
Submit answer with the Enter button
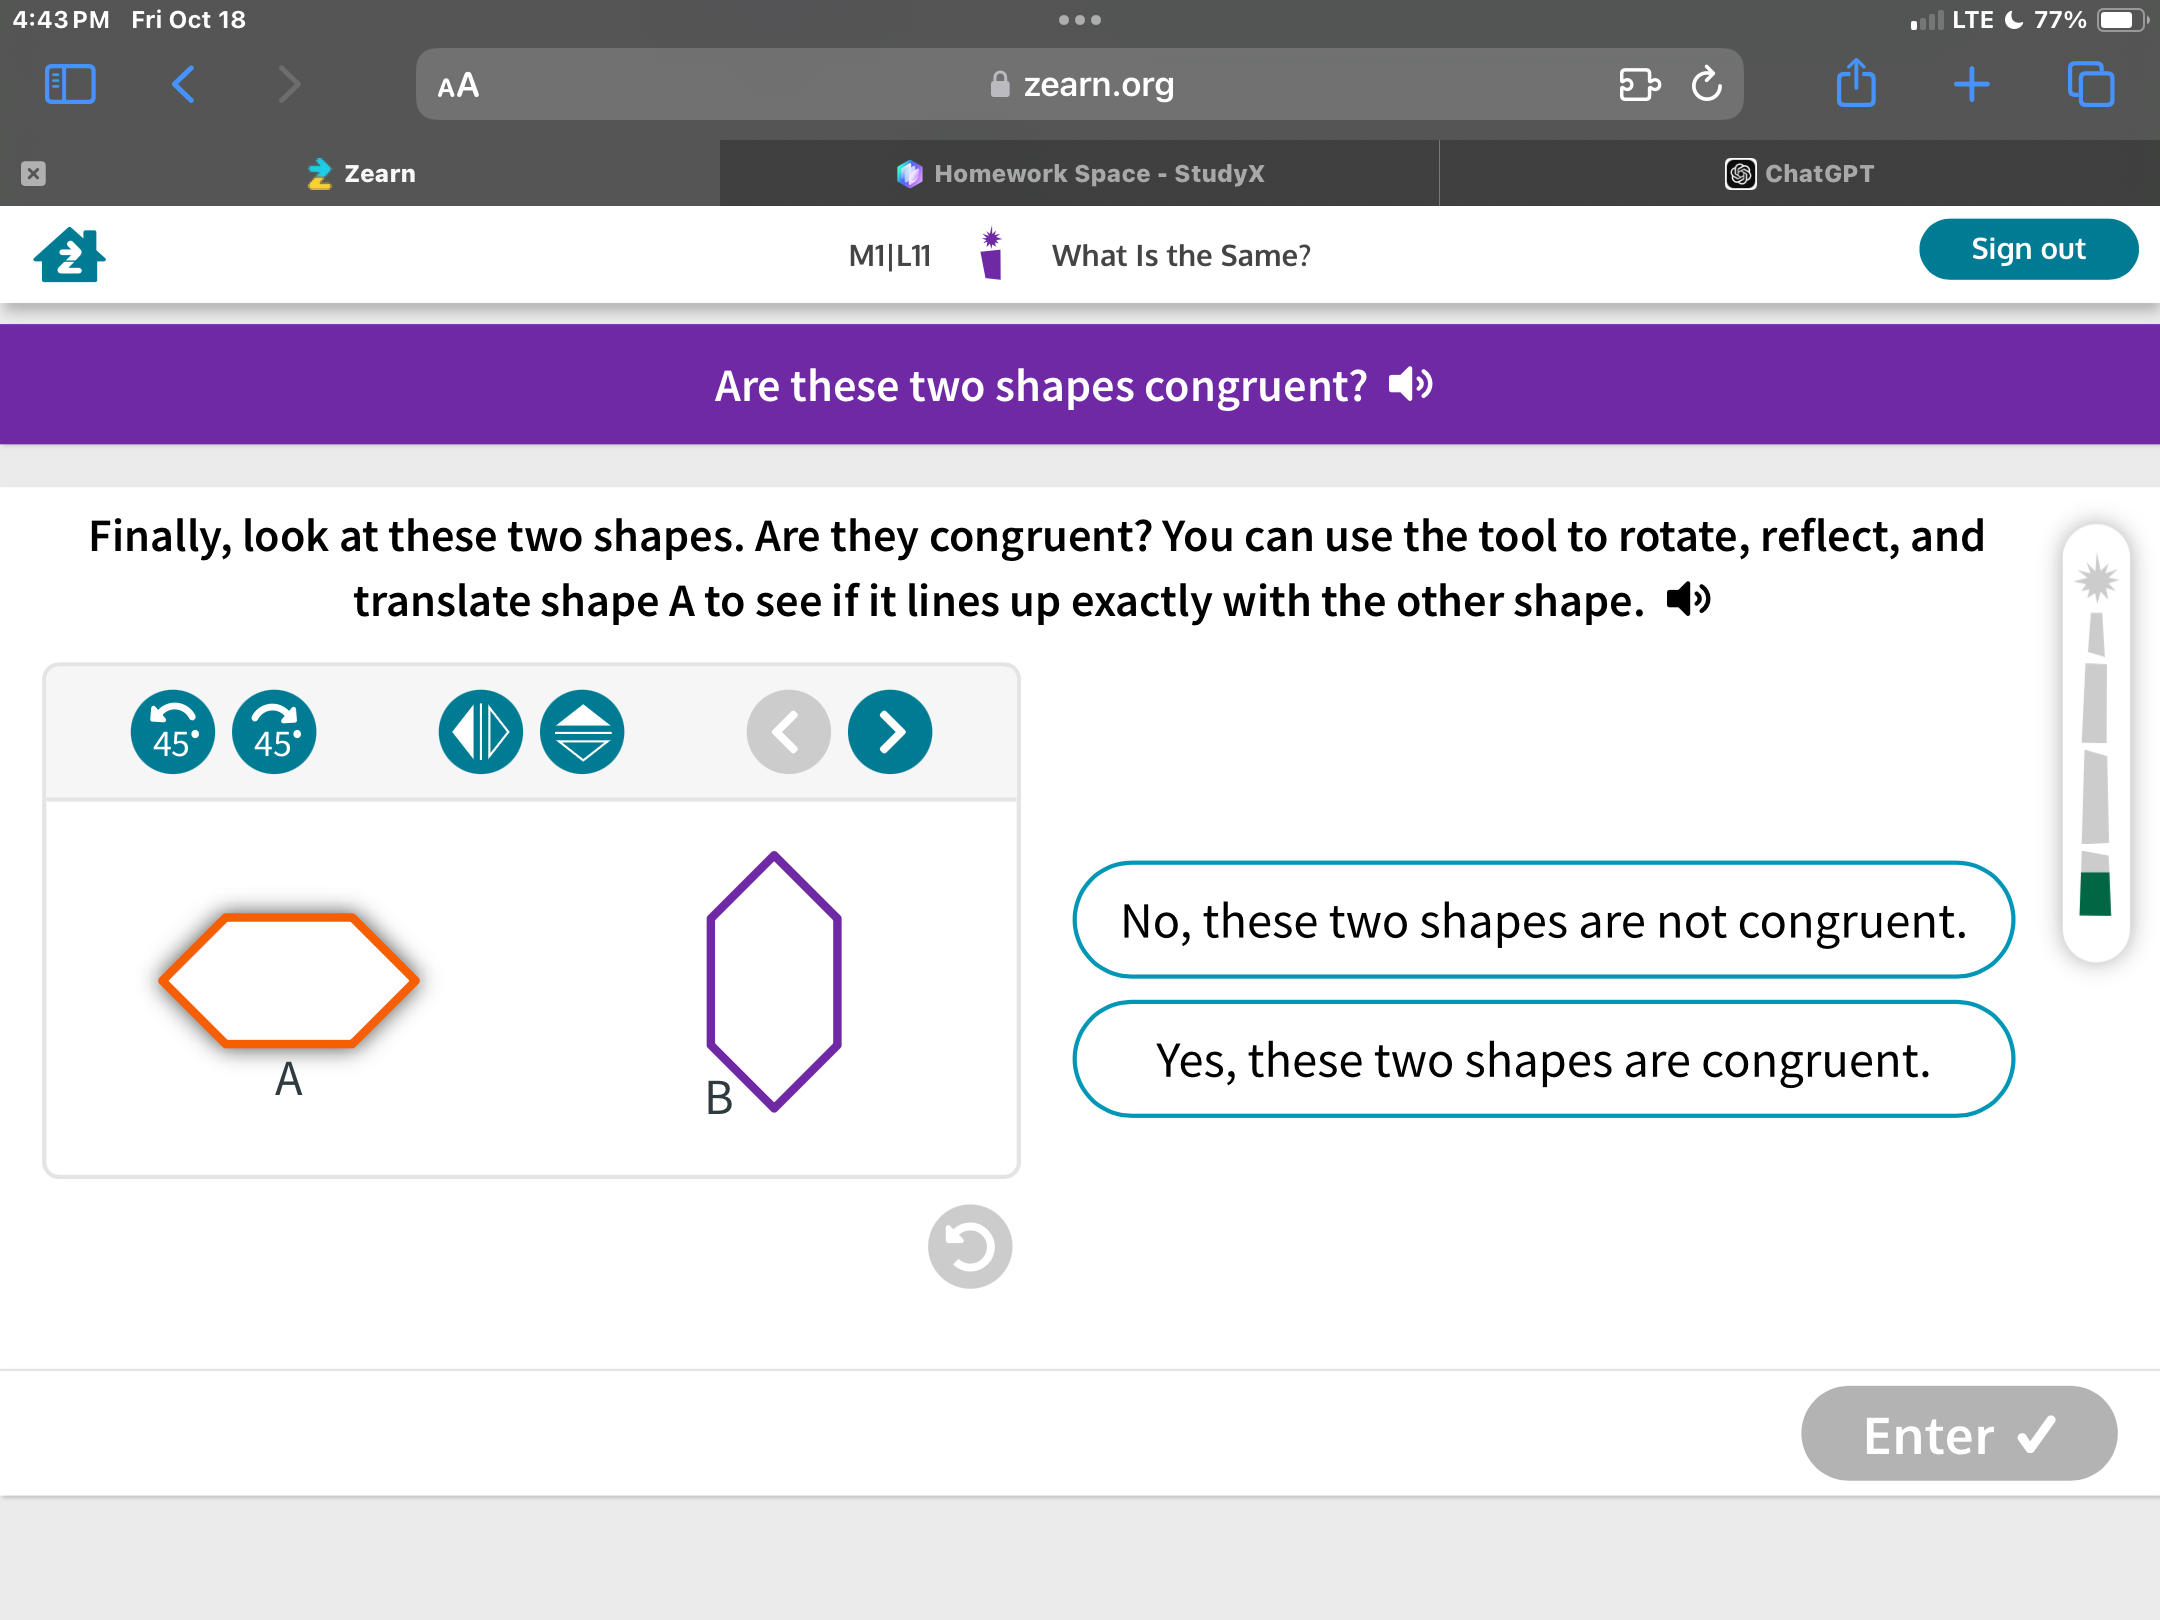1959,1433
